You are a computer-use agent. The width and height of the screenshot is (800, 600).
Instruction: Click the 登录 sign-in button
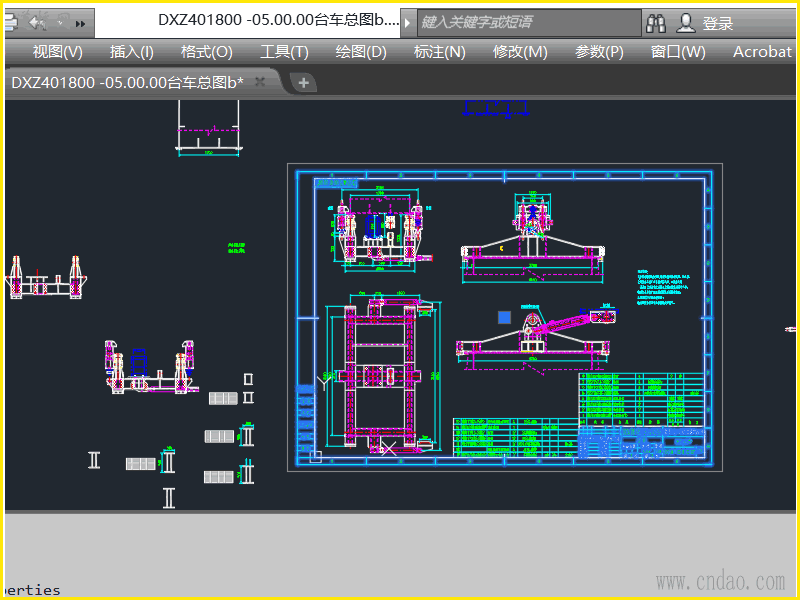click(718, 23)
